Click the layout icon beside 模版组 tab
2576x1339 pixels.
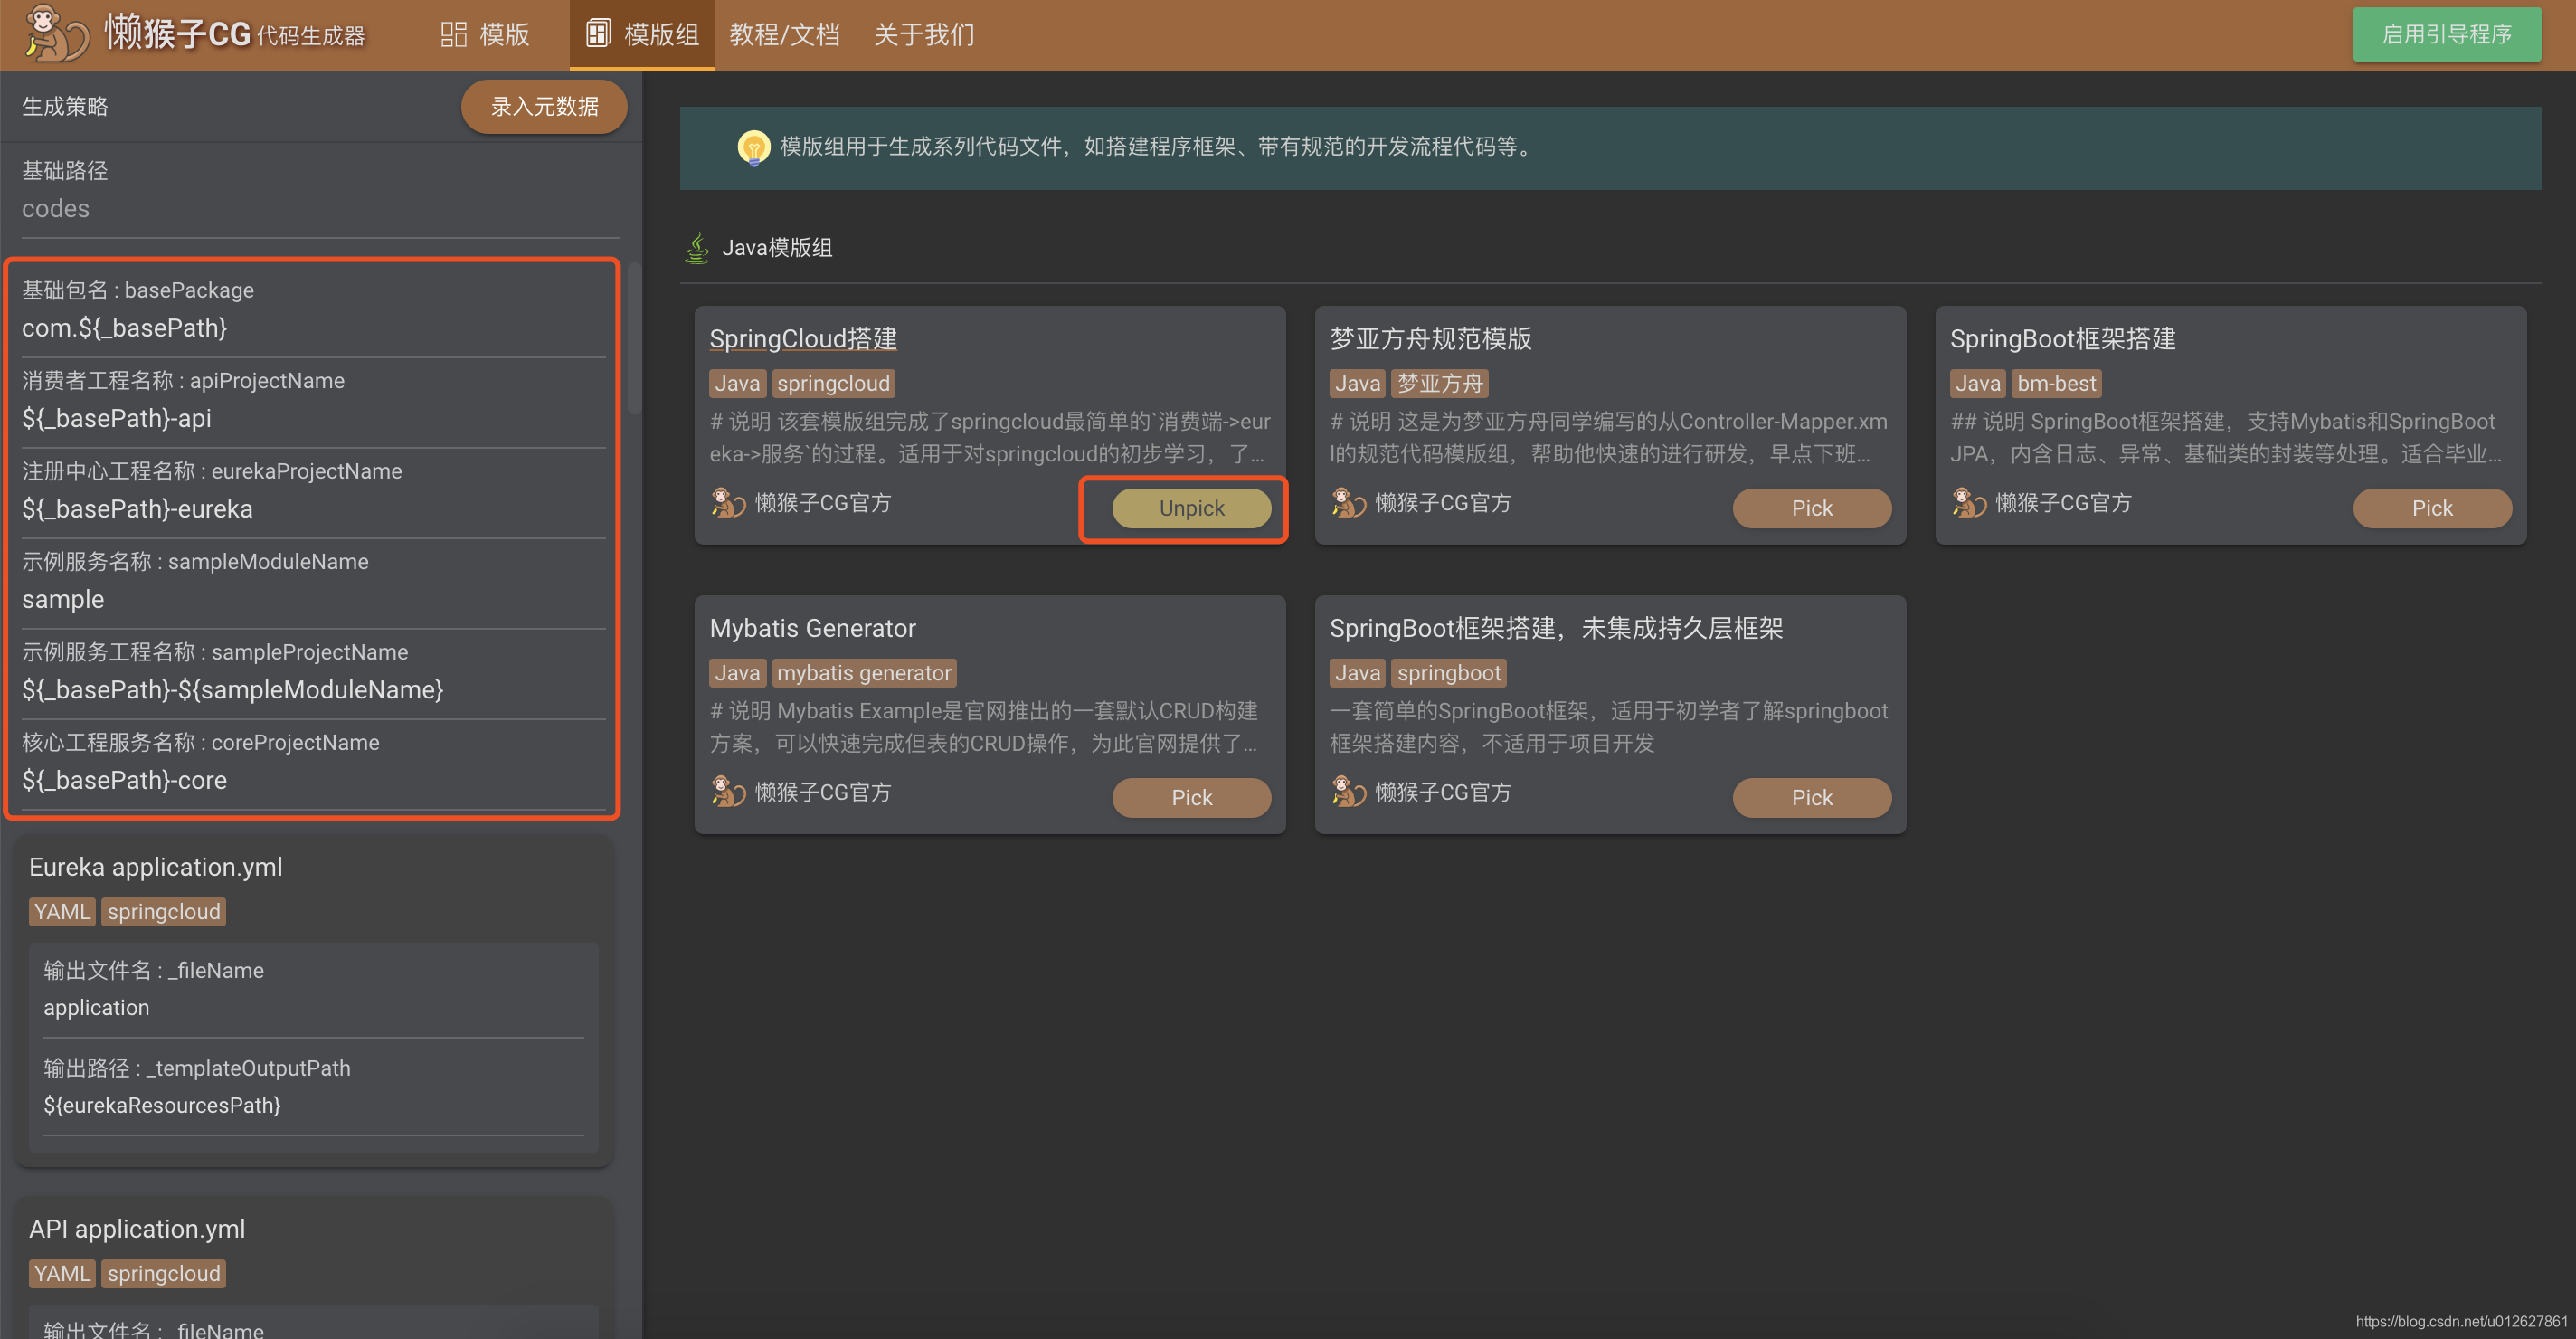pos(598,34)
